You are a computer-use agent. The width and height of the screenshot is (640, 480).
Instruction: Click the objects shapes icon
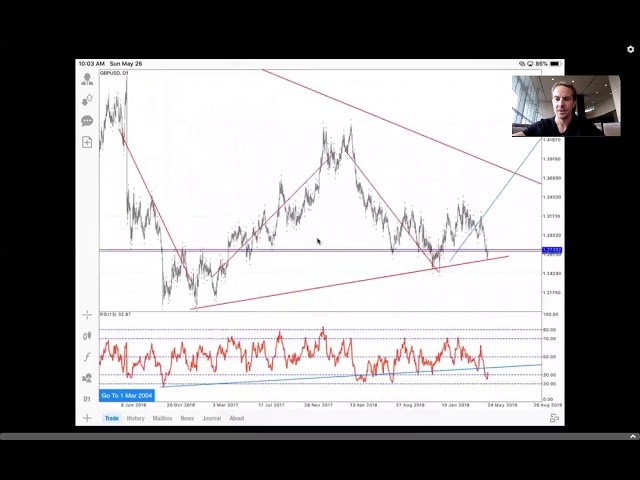pos(87,378)
